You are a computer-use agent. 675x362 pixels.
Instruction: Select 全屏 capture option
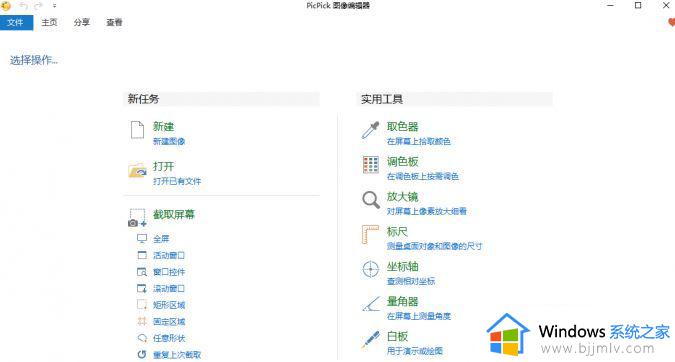pos(161,239)
